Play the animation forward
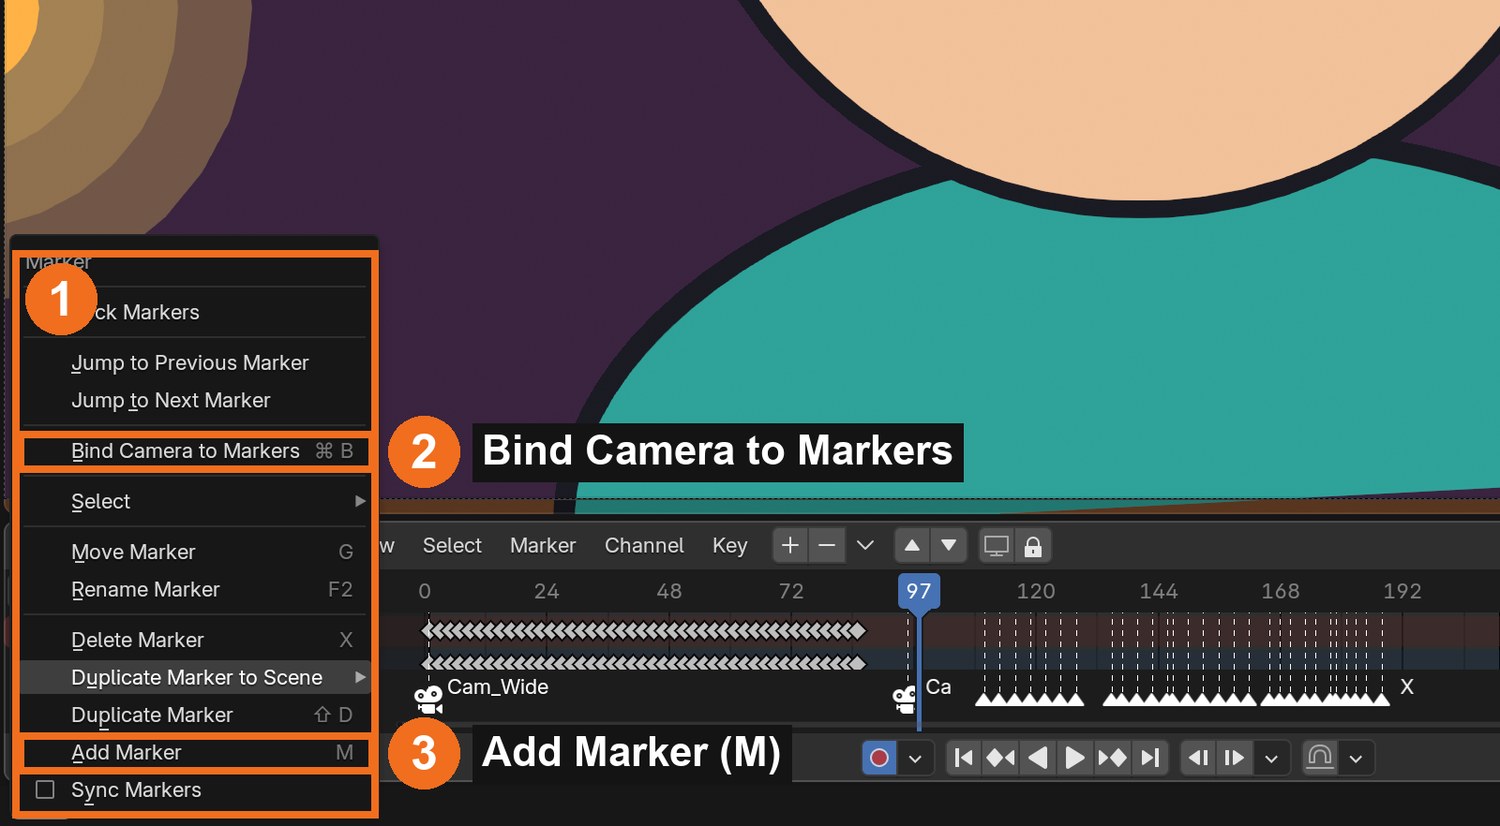The height and width of the screenshot is (826, 1500). (1075, 758)
